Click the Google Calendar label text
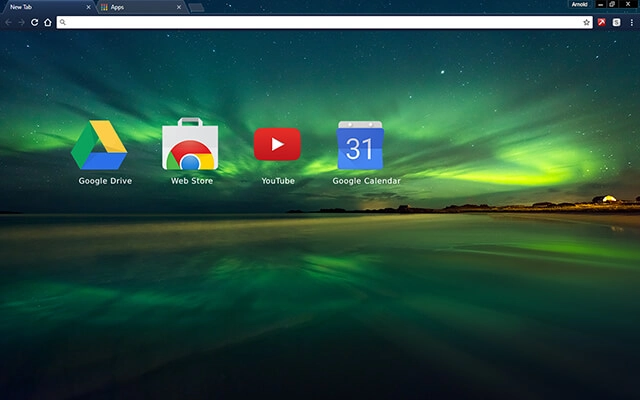Image resolution: width=640 pixels, height=400 pixels. coord(367,181)
